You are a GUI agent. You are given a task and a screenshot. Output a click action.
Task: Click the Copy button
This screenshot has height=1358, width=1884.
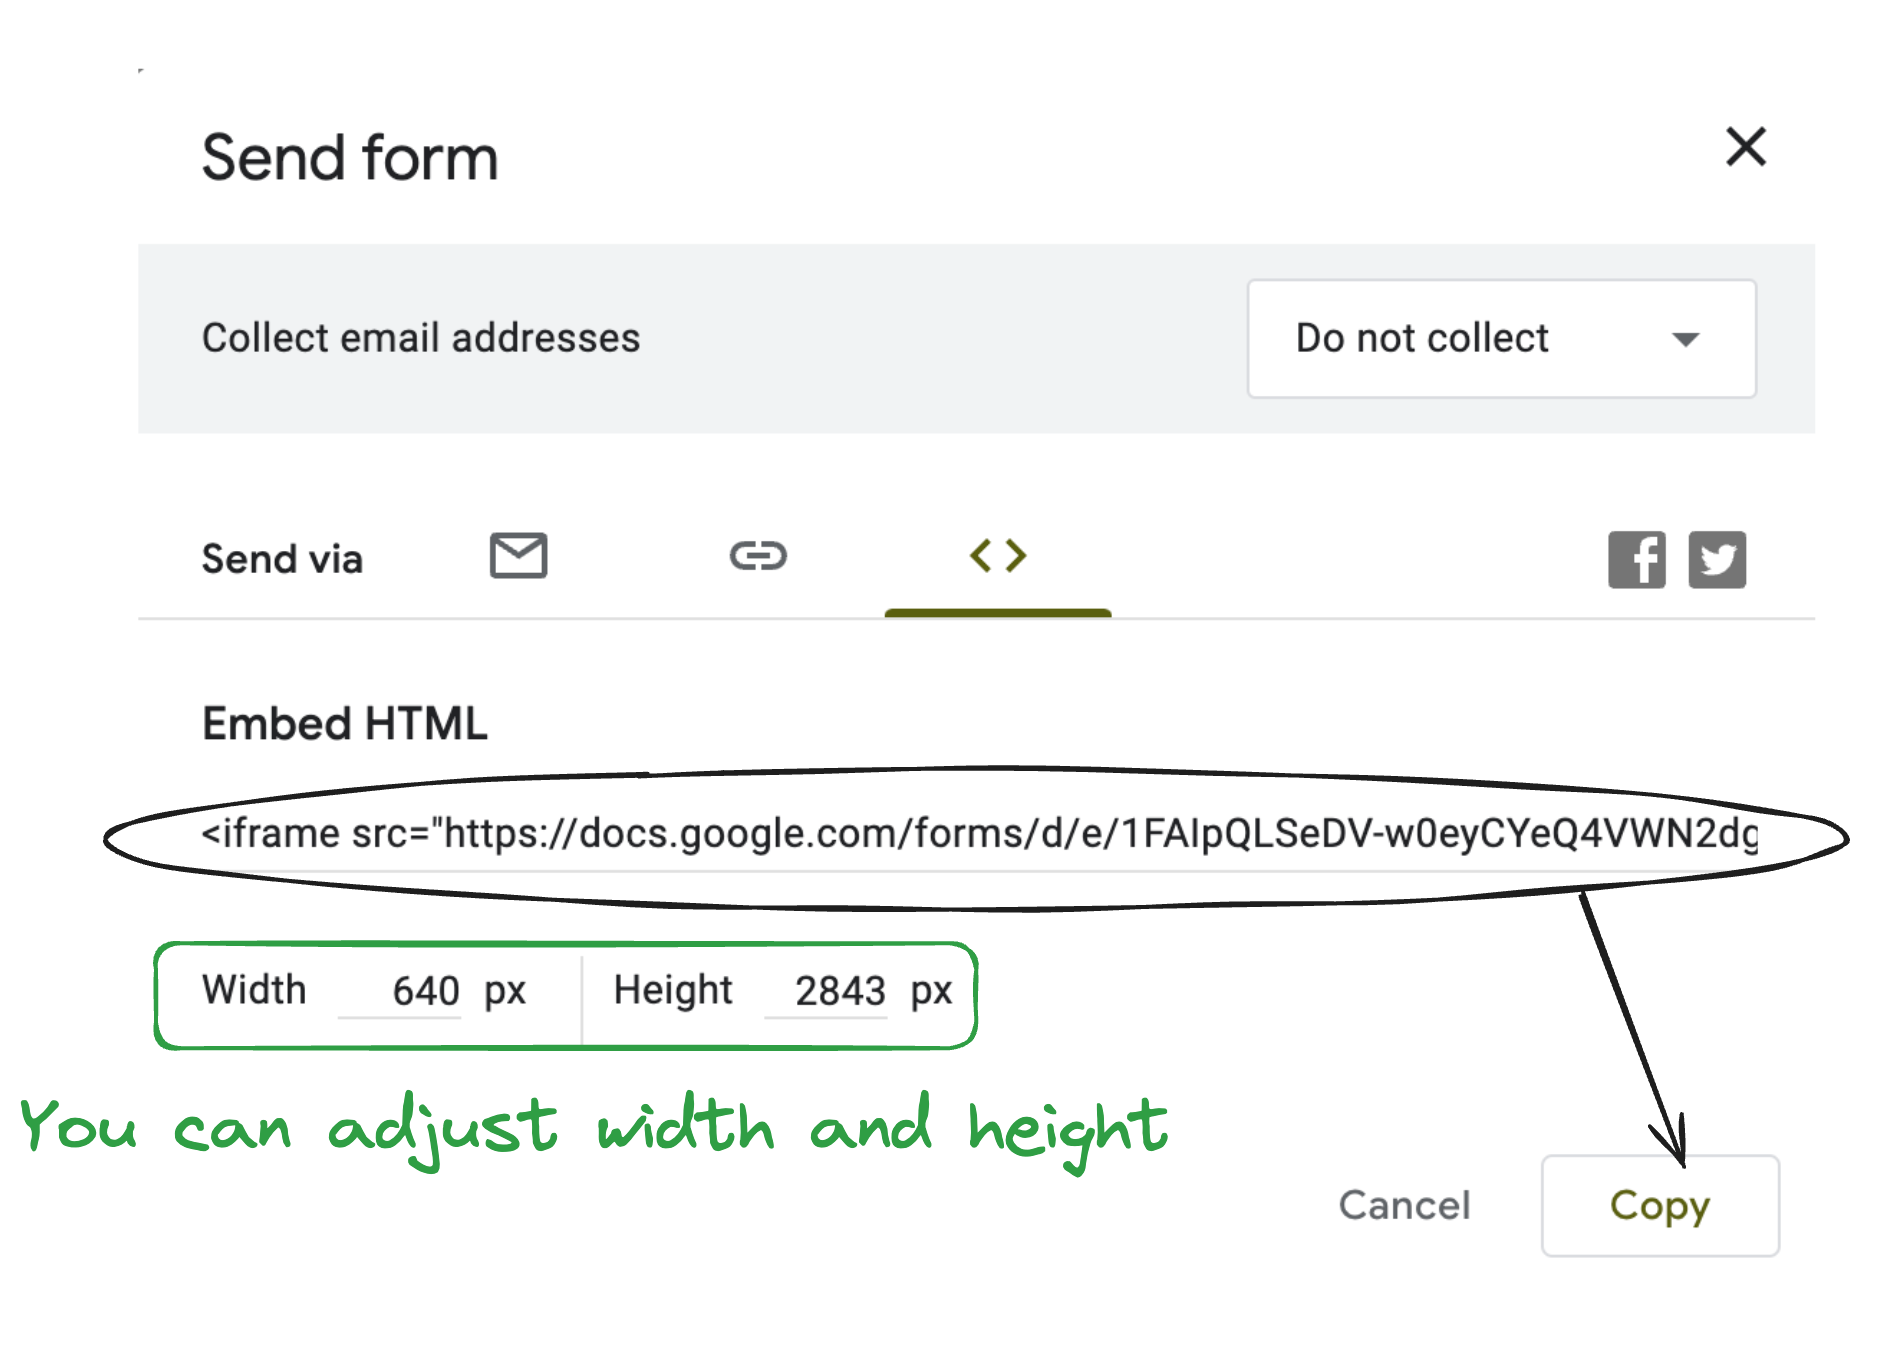(1660, 1205)
